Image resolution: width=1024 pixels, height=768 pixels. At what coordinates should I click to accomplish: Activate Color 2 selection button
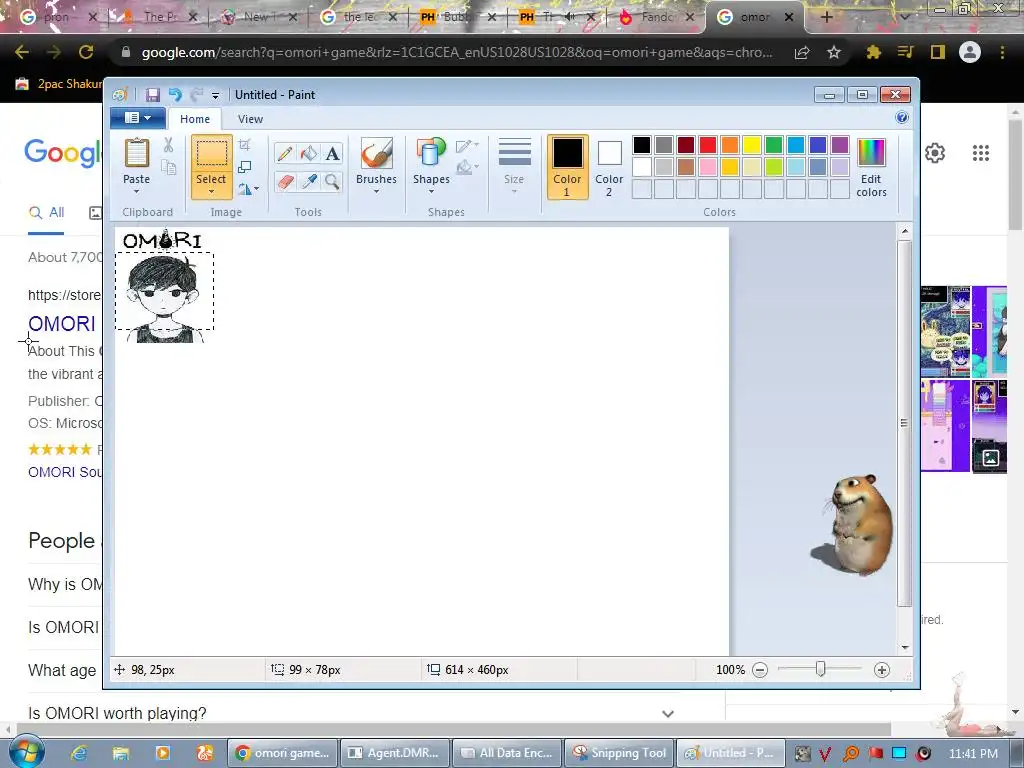click(x=609, y=167)
